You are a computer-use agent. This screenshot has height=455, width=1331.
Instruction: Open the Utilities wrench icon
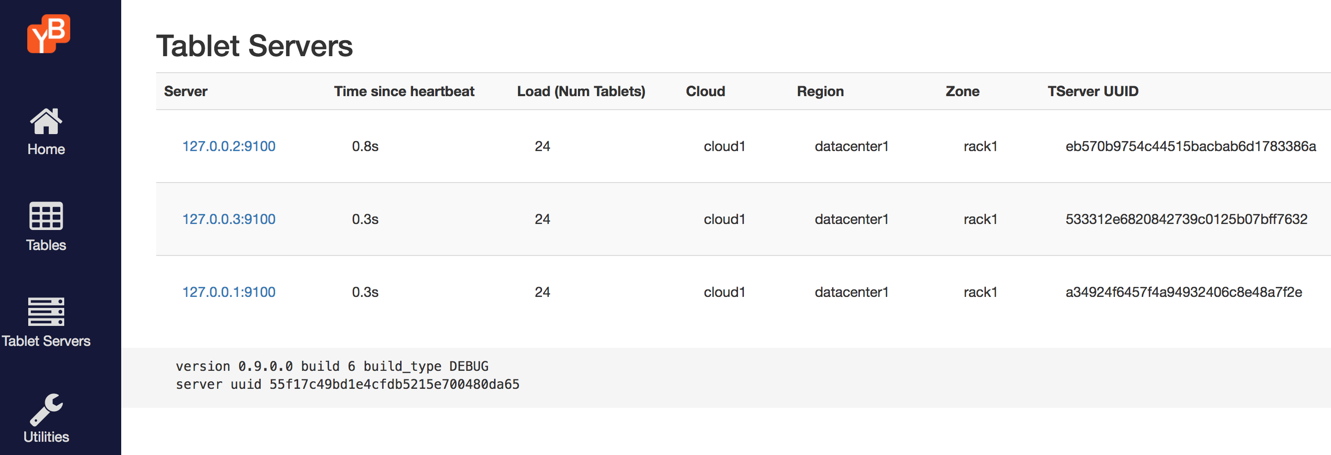point(46,409)
